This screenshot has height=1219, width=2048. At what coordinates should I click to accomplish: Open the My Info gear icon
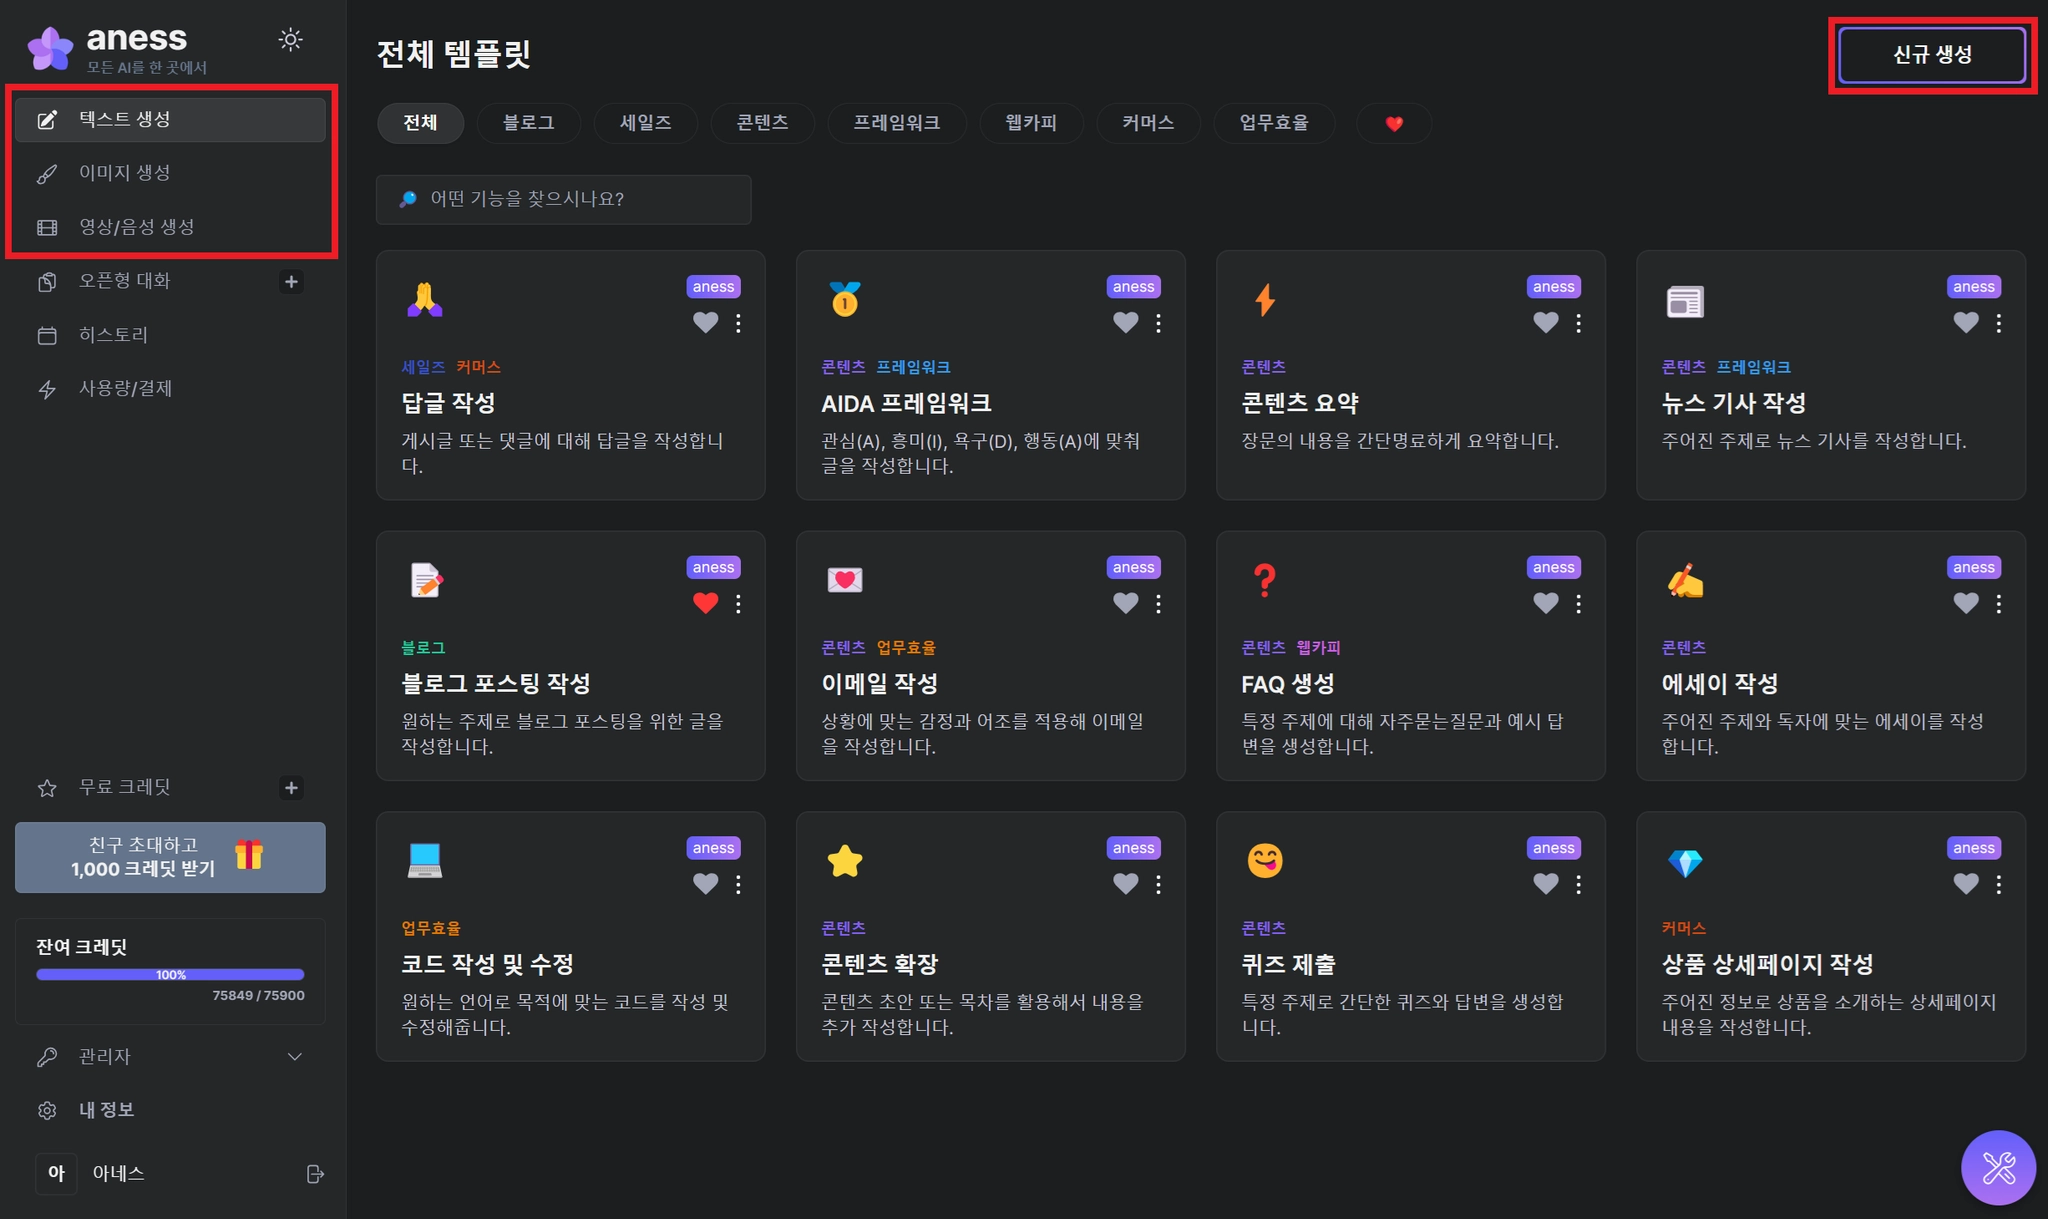(x=47, y=1111)
